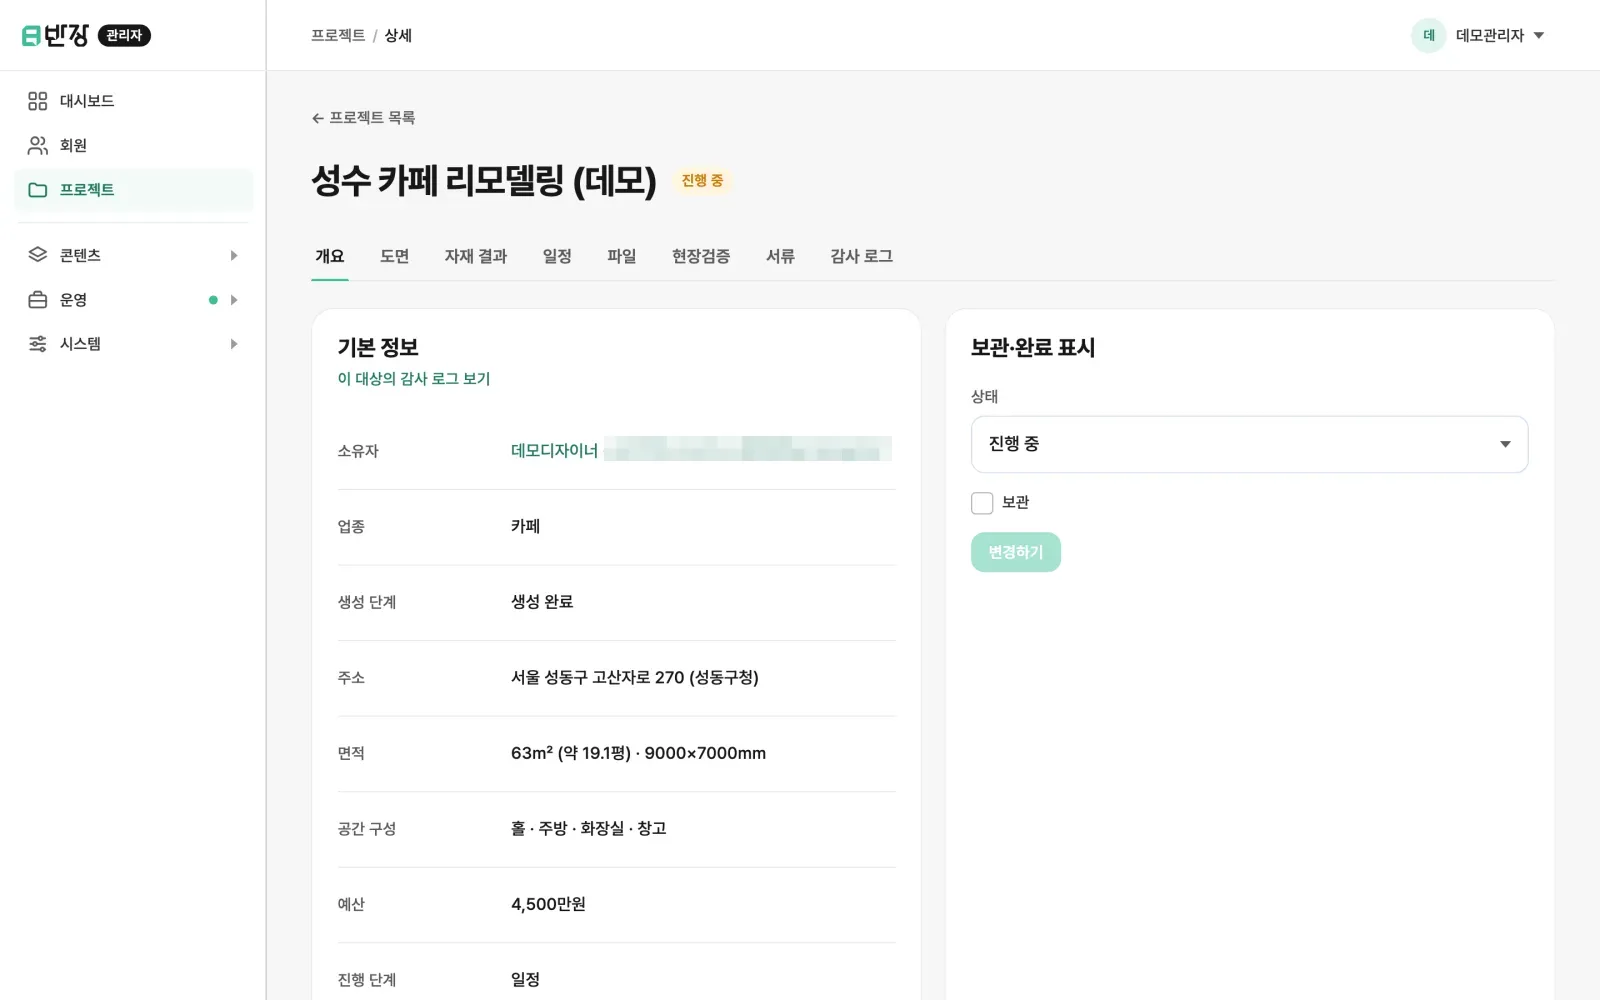This screenshot has width=1600, height=1000.
Task: Click the 변경하기 button
Action: pyautogui.click(x=1015, y=552)
